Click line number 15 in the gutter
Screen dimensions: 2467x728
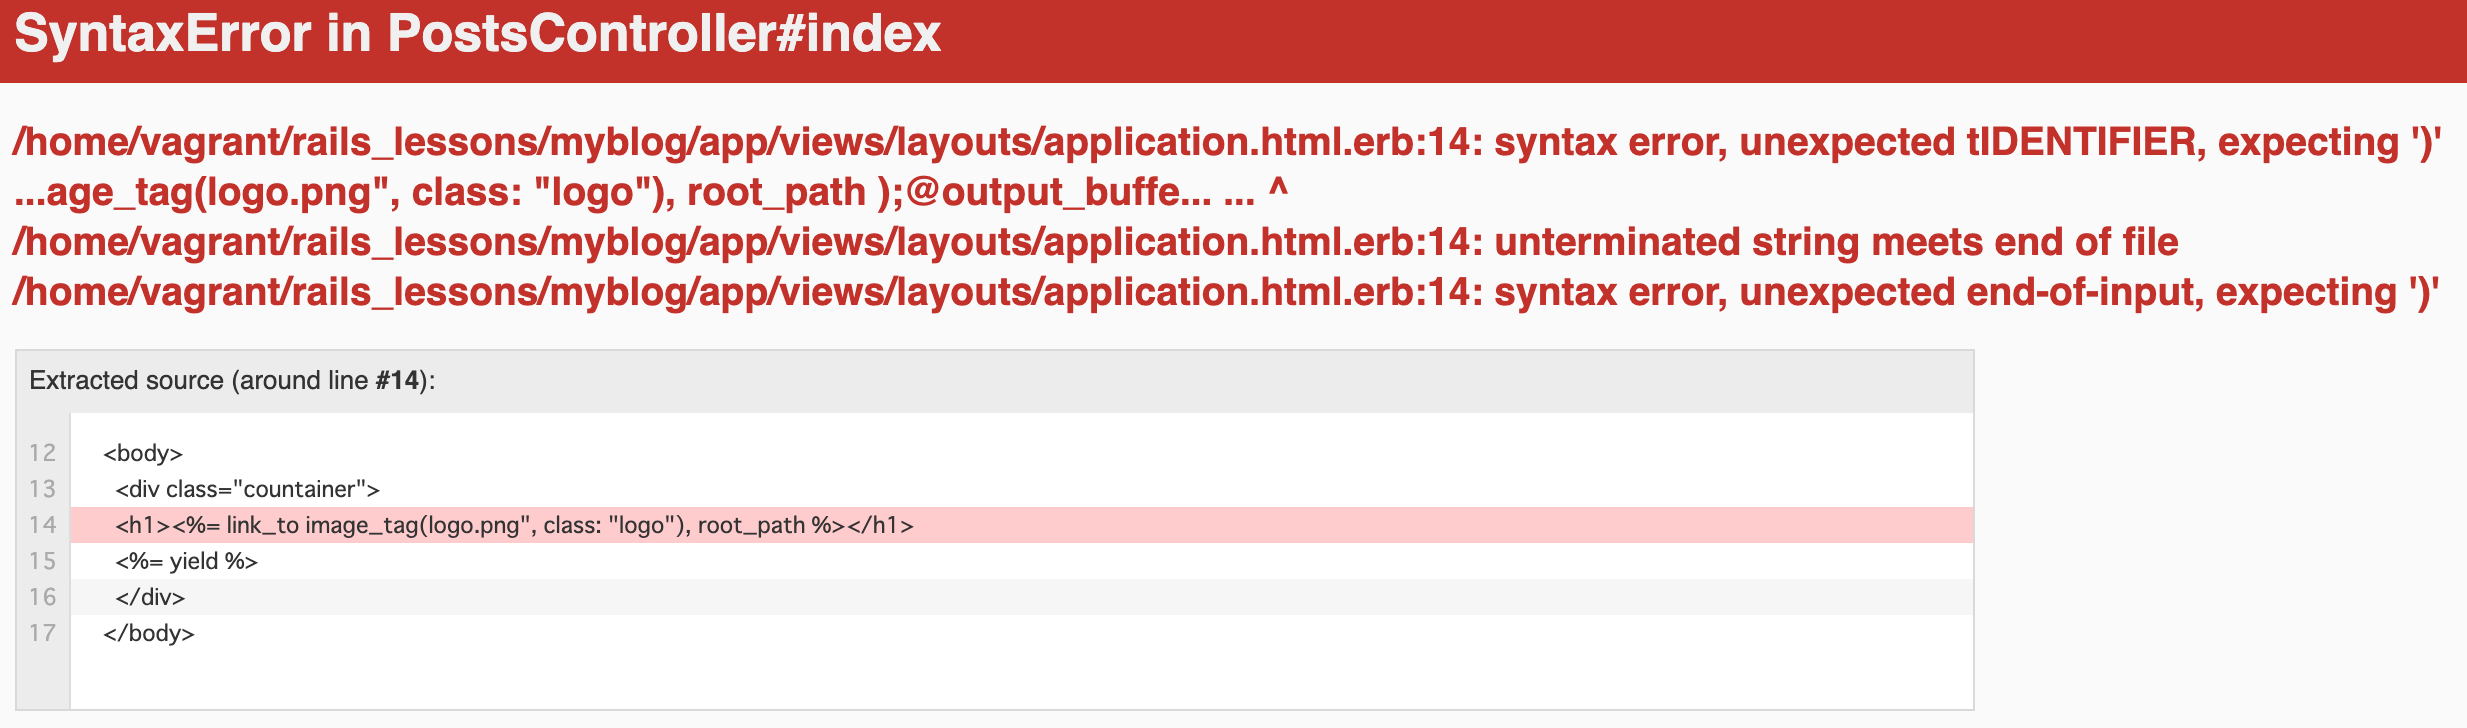pos(42,561)
